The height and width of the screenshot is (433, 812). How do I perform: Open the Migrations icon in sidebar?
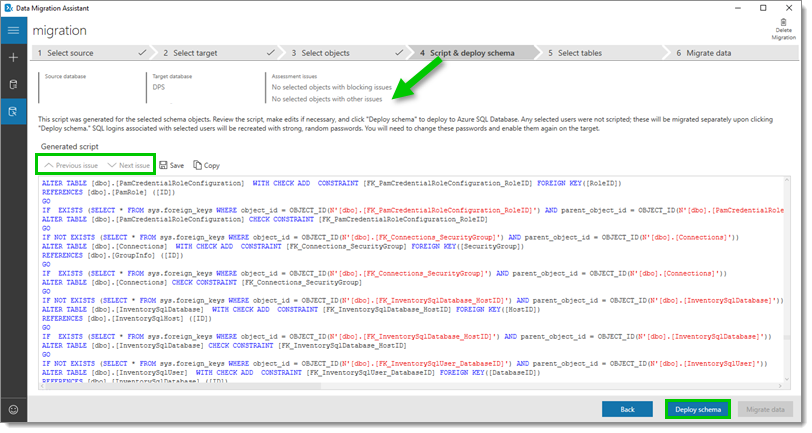(x=14, y=112)
